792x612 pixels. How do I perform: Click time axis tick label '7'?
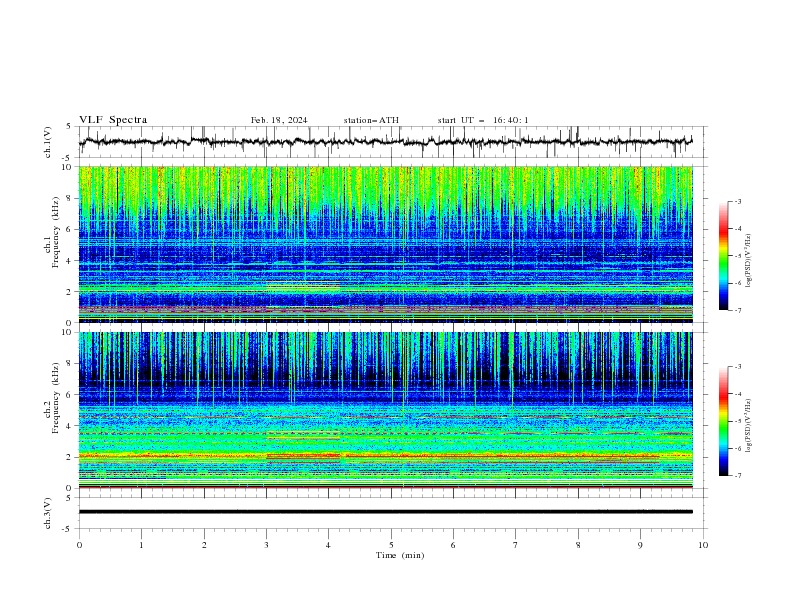516,545
